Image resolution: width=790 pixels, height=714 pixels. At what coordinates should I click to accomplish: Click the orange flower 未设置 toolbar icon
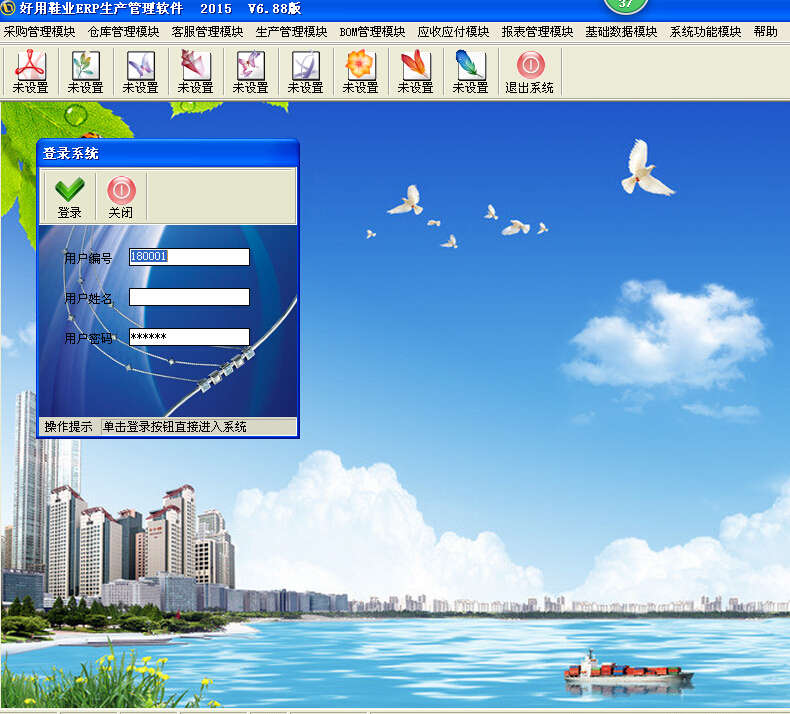[x=360, y=72]
